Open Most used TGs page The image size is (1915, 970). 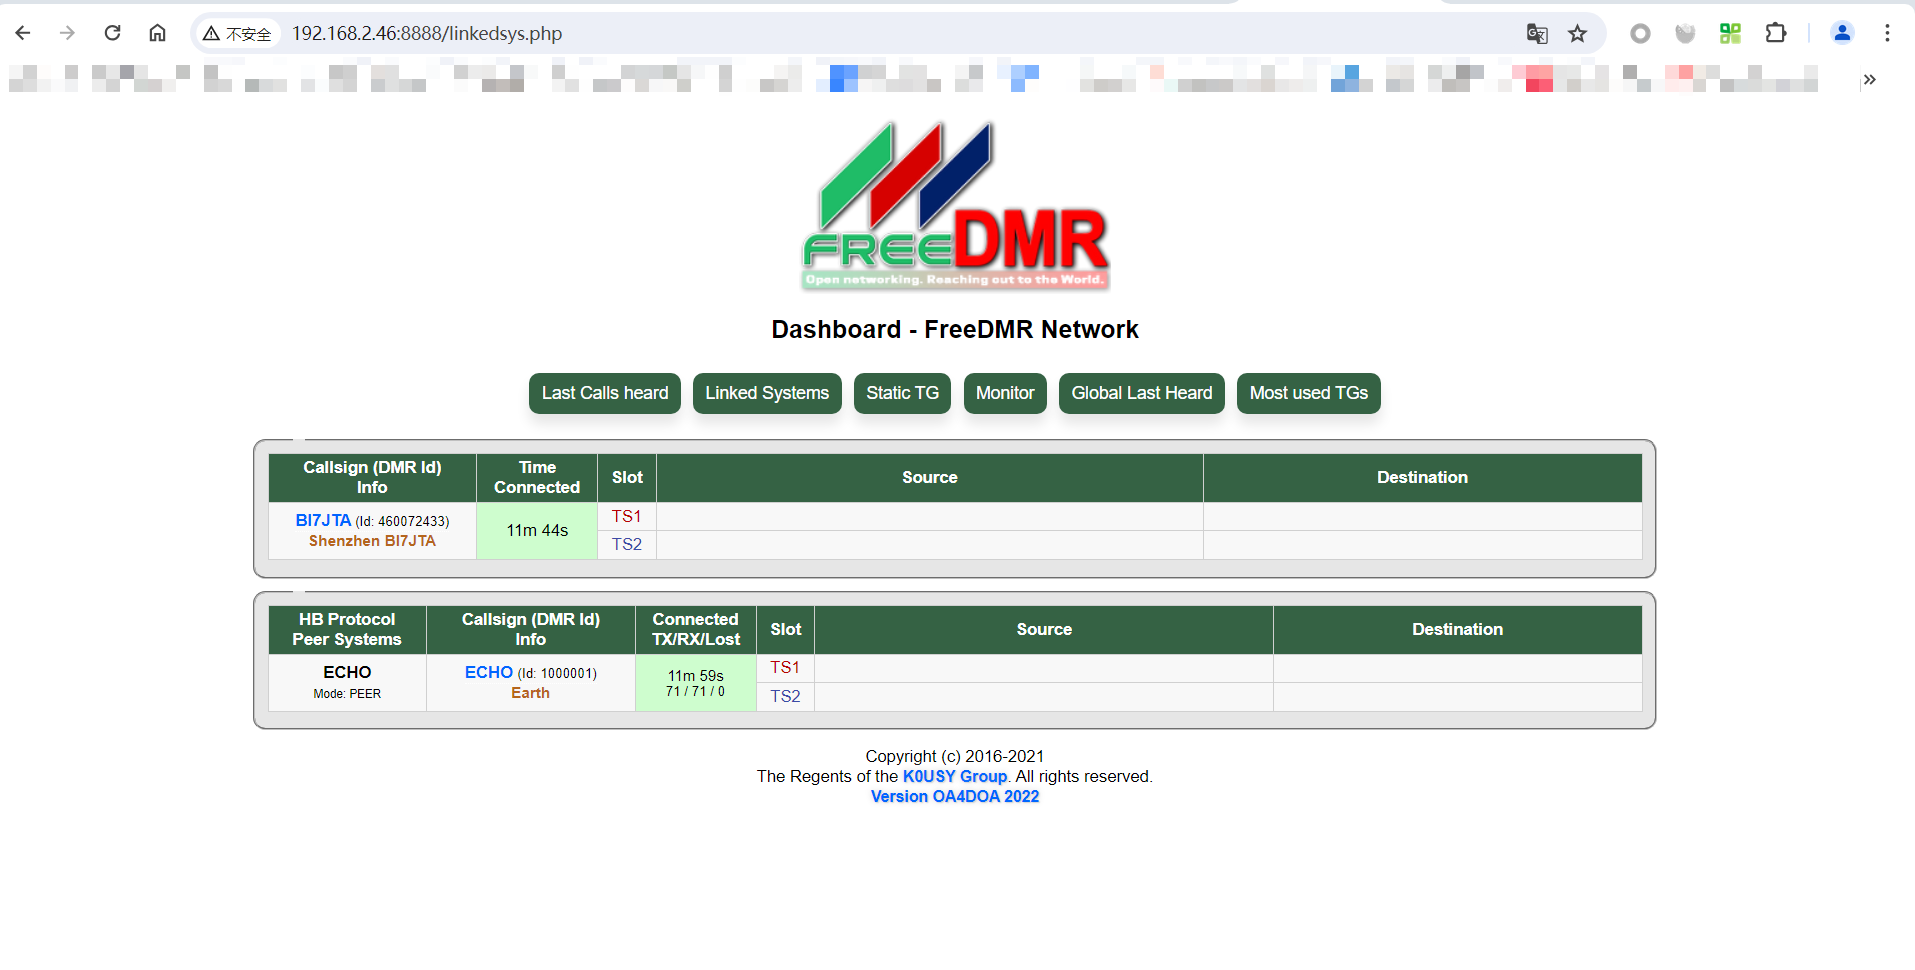(1308, 393)
